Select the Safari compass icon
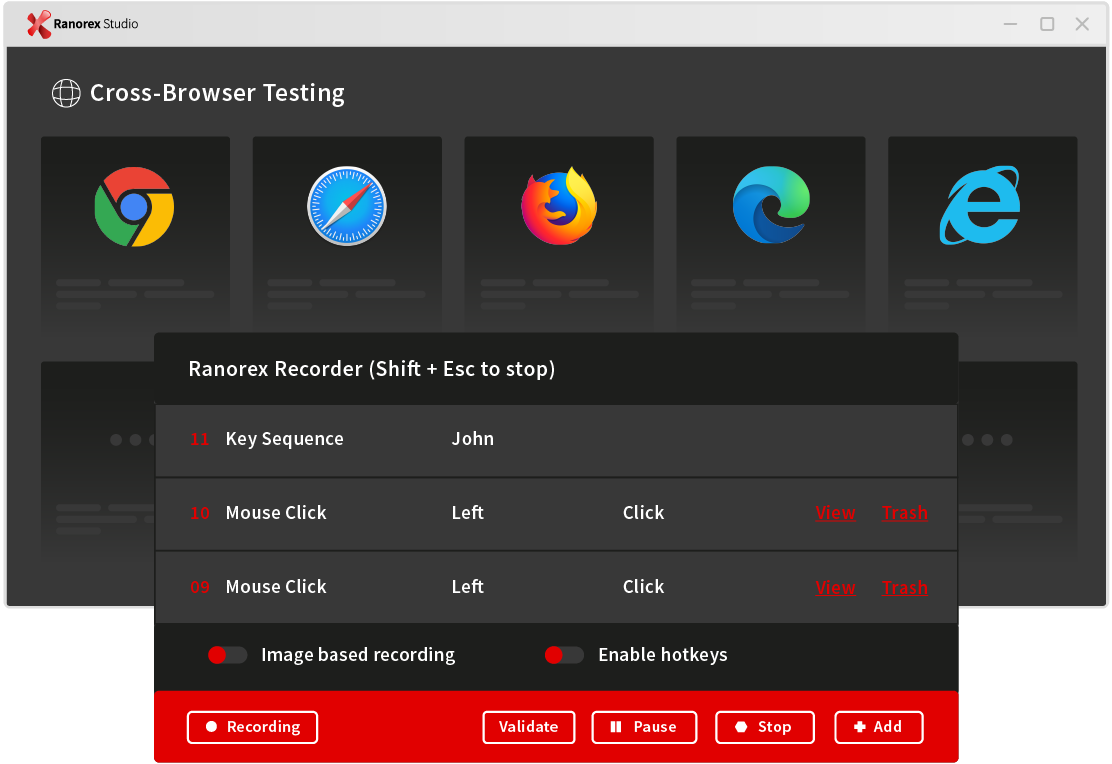 [x=347, y=206]
